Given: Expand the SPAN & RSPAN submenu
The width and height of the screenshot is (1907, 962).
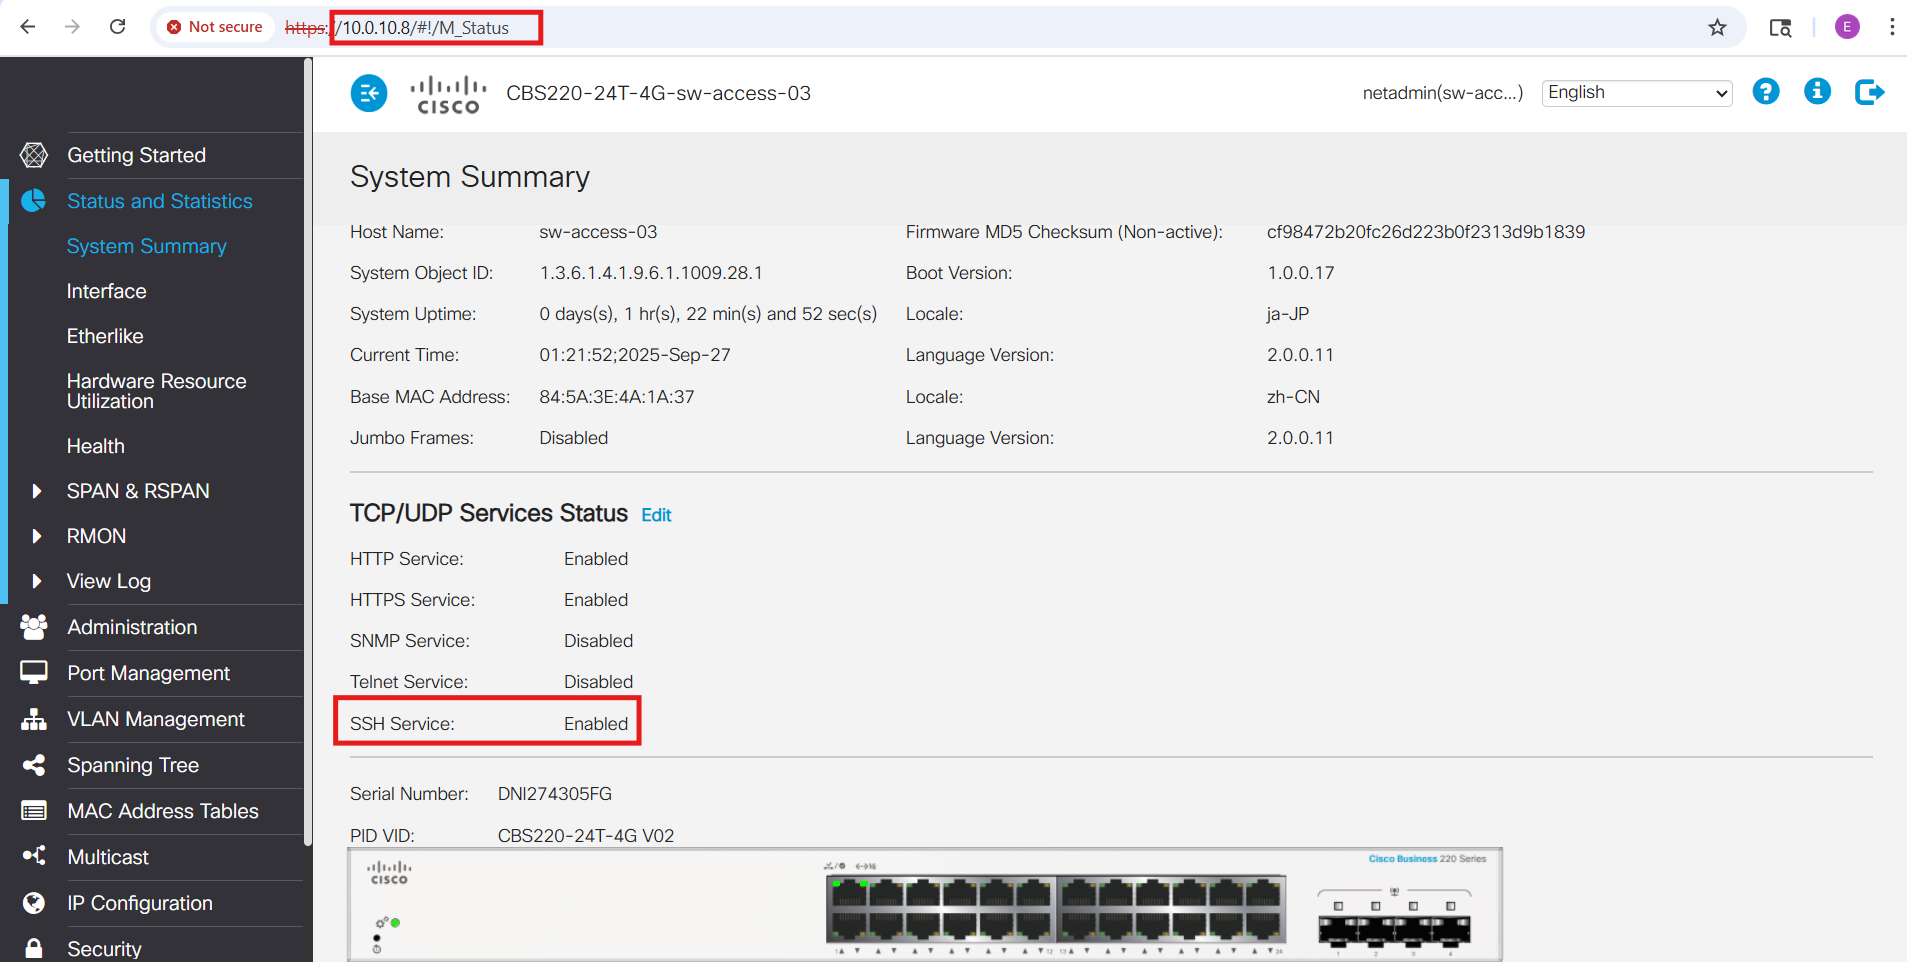Looking at the screenshot, I should [x=37, y=491].
